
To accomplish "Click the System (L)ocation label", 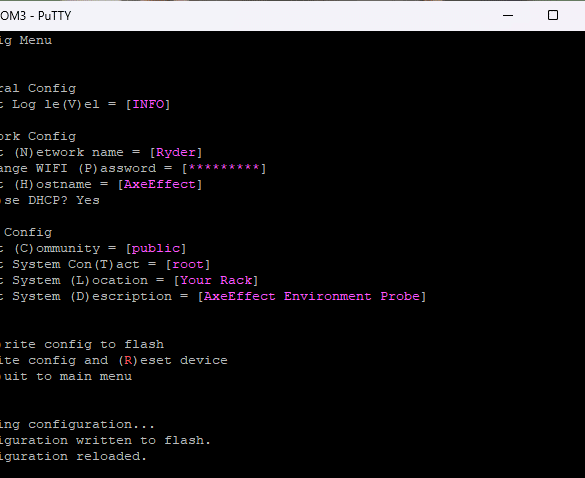I will [80, 280].
